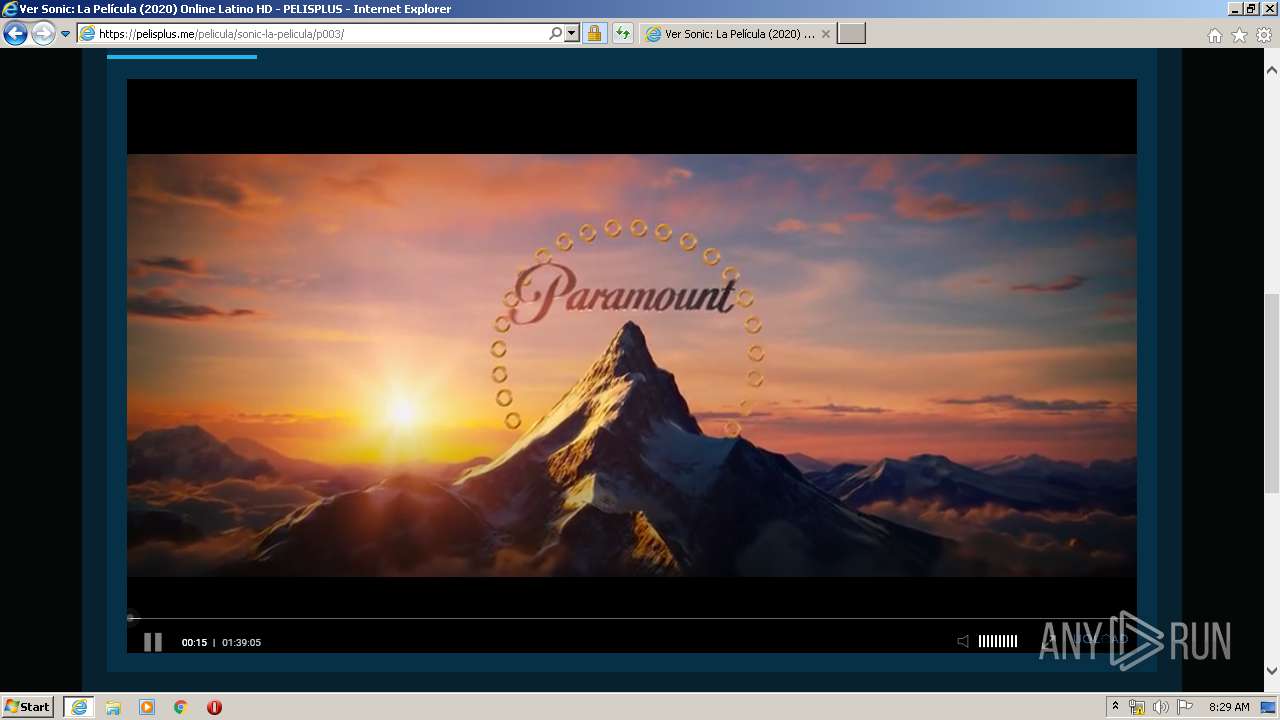Screen dimensions: 1280x720
Task: Launch Windows Media Player from taskbar
Action: [147, 707]
